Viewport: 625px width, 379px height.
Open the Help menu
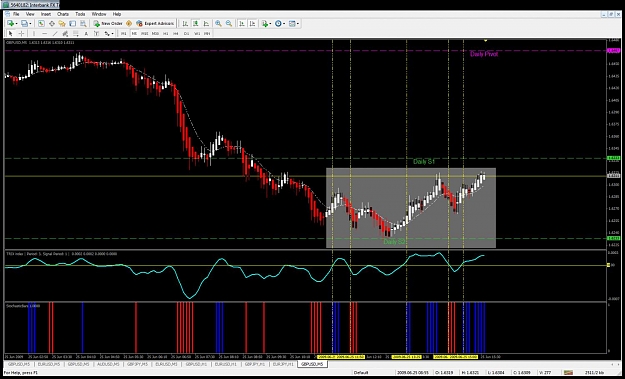117,14
